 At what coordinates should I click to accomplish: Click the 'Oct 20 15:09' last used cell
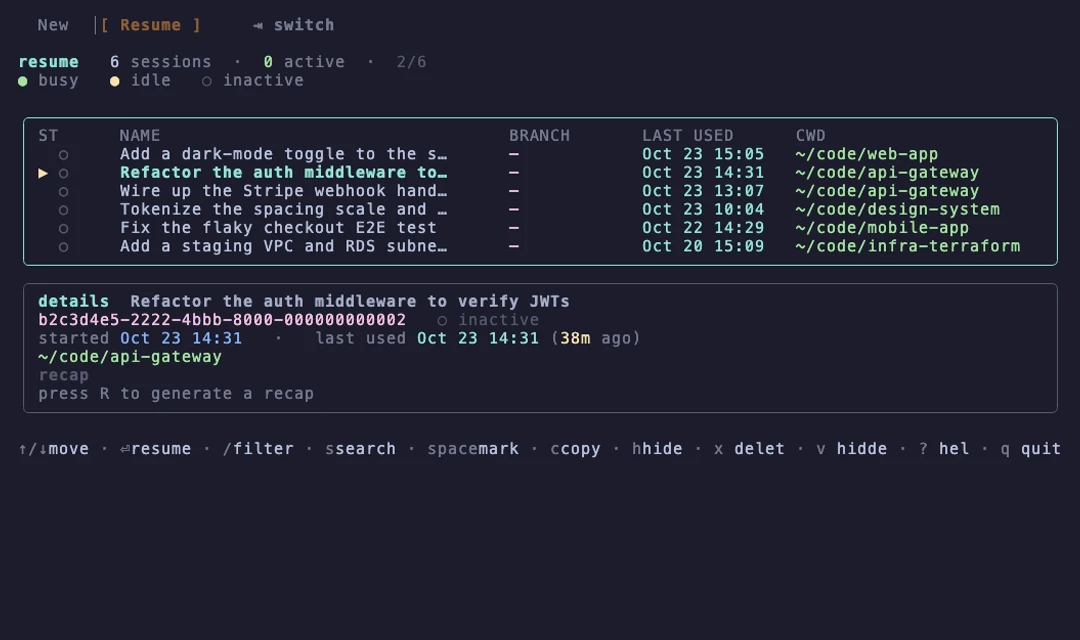703,247
